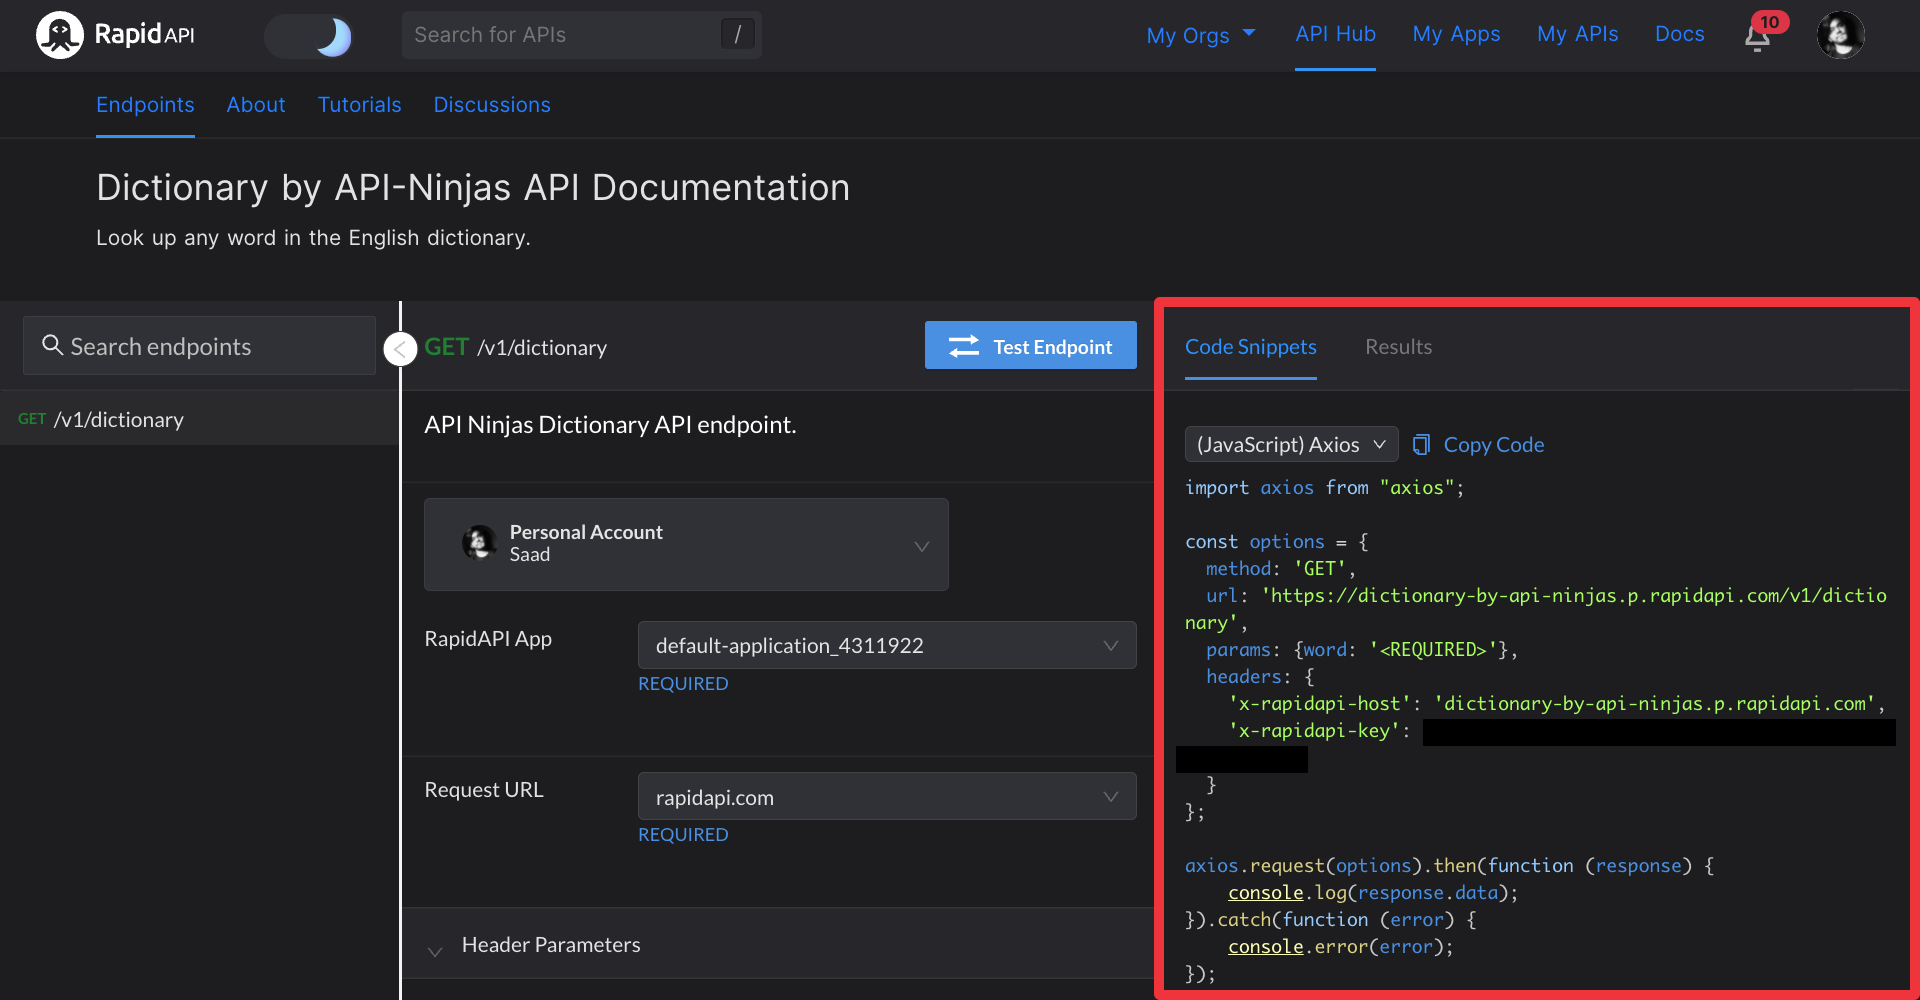This screenshot has width=1920, height=1000.
Task: Open the Docs link
Action: (x=1679, y=34)
